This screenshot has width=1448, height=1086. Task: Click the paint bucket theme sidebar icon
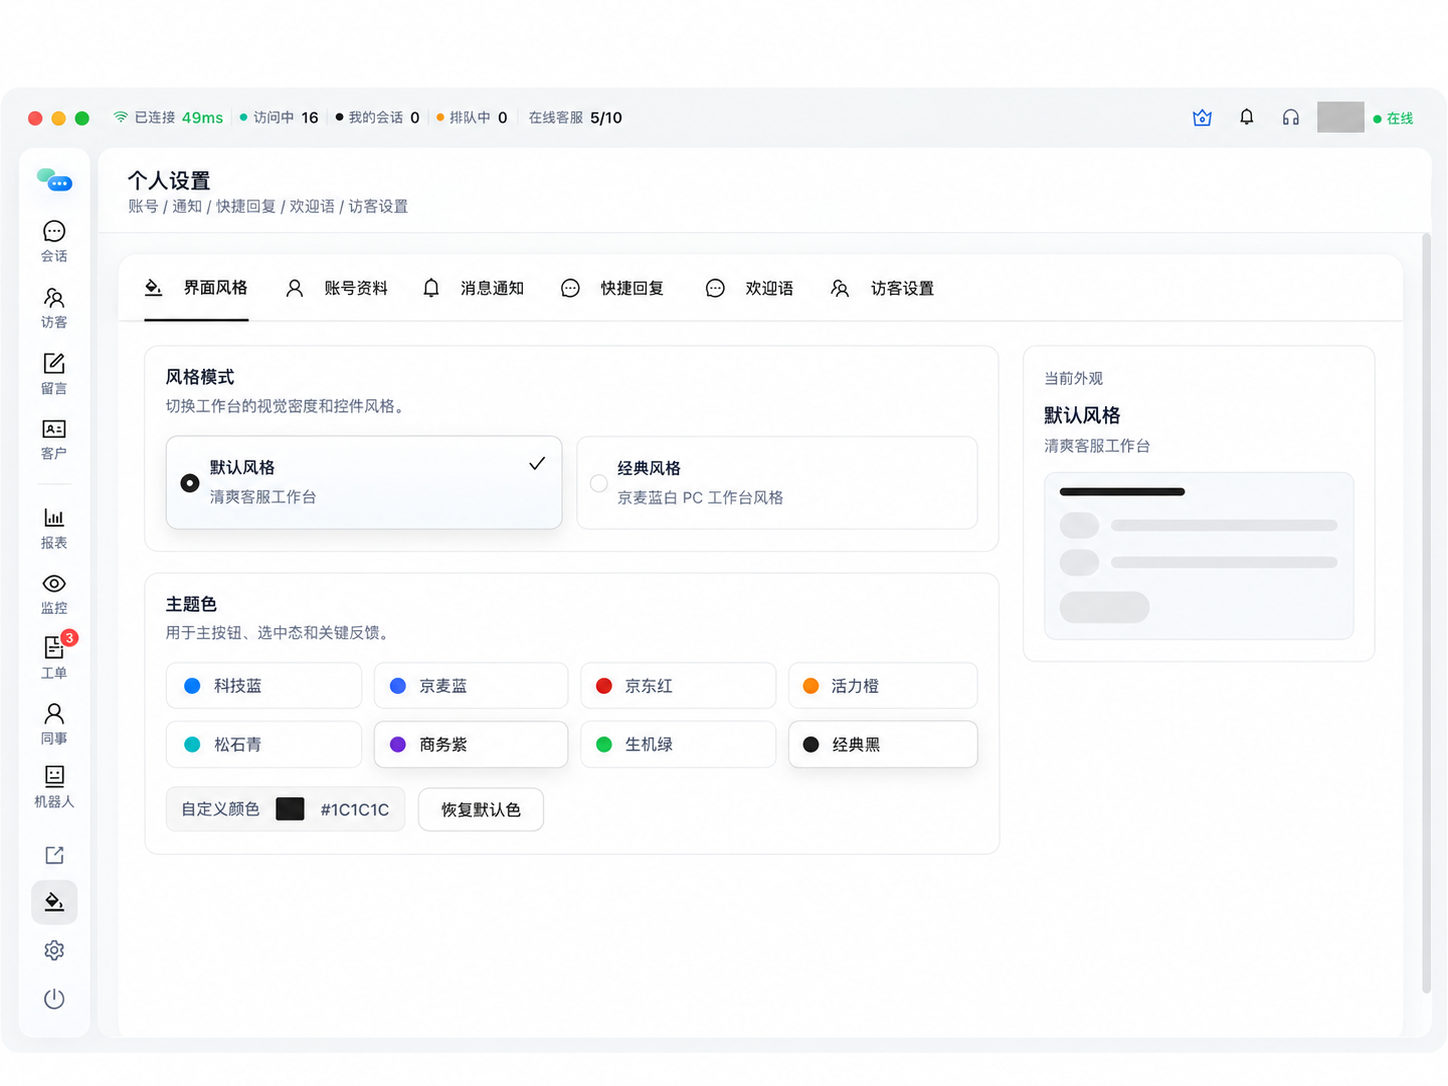tap(54, 902)
